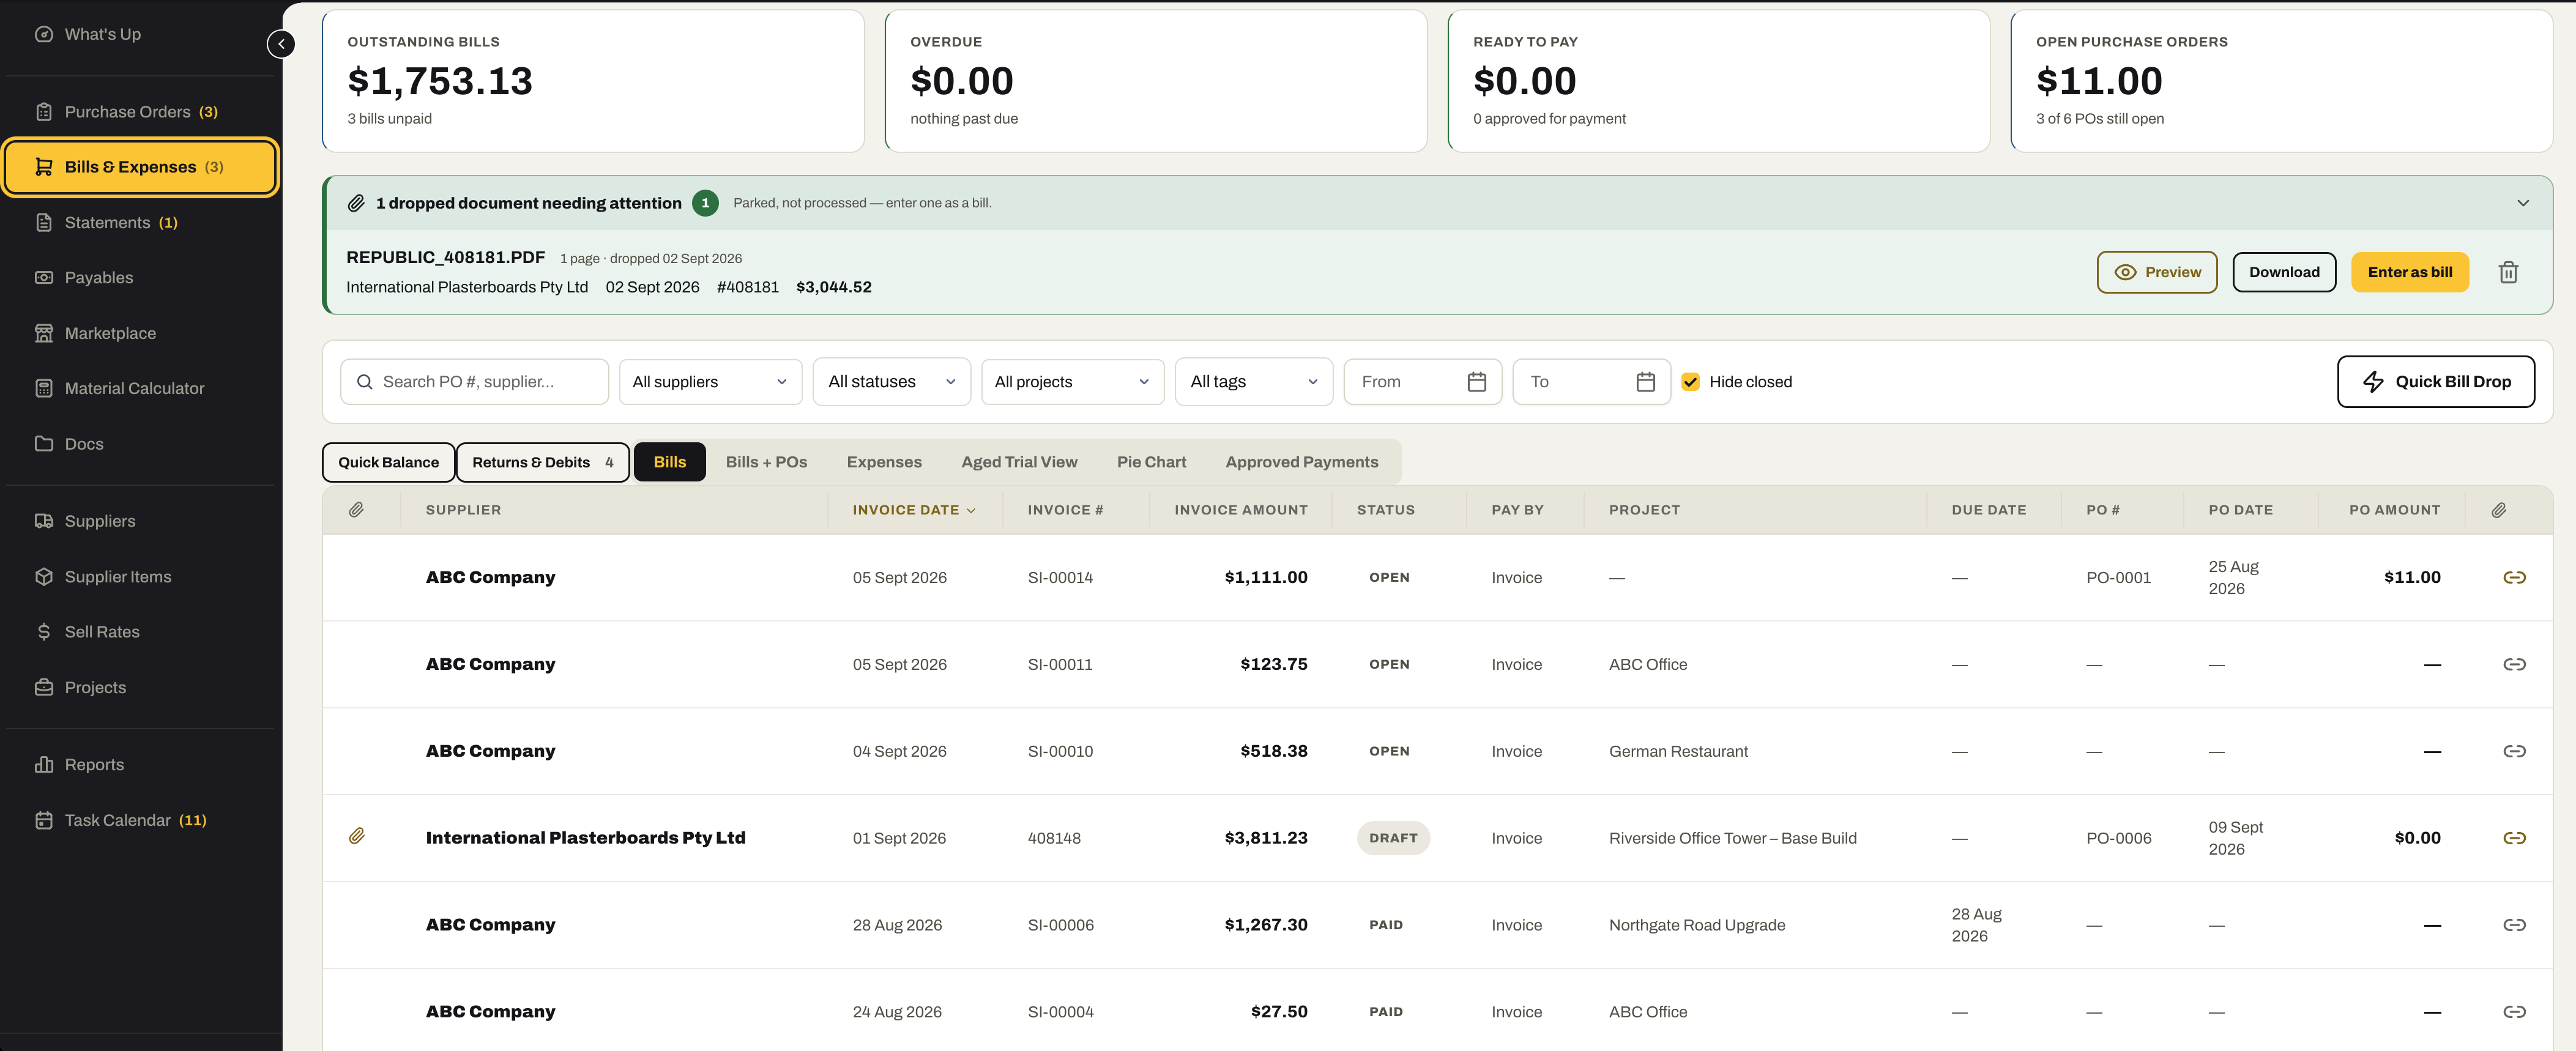Click the Sell Rates dollar icon
This screenshot has width=2576, height=1051.
point(44,632)
